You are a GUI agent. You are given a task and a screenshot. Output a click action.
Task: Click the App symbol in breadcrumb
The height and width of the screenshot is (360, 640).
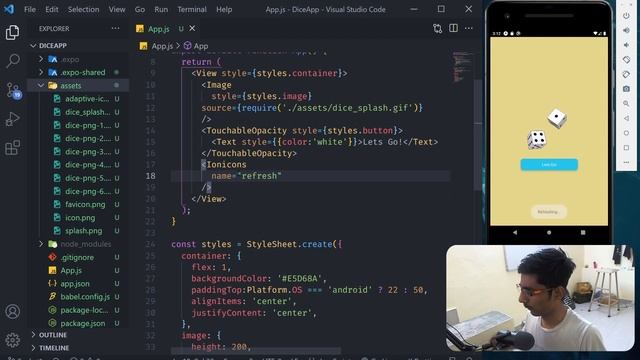200,46
